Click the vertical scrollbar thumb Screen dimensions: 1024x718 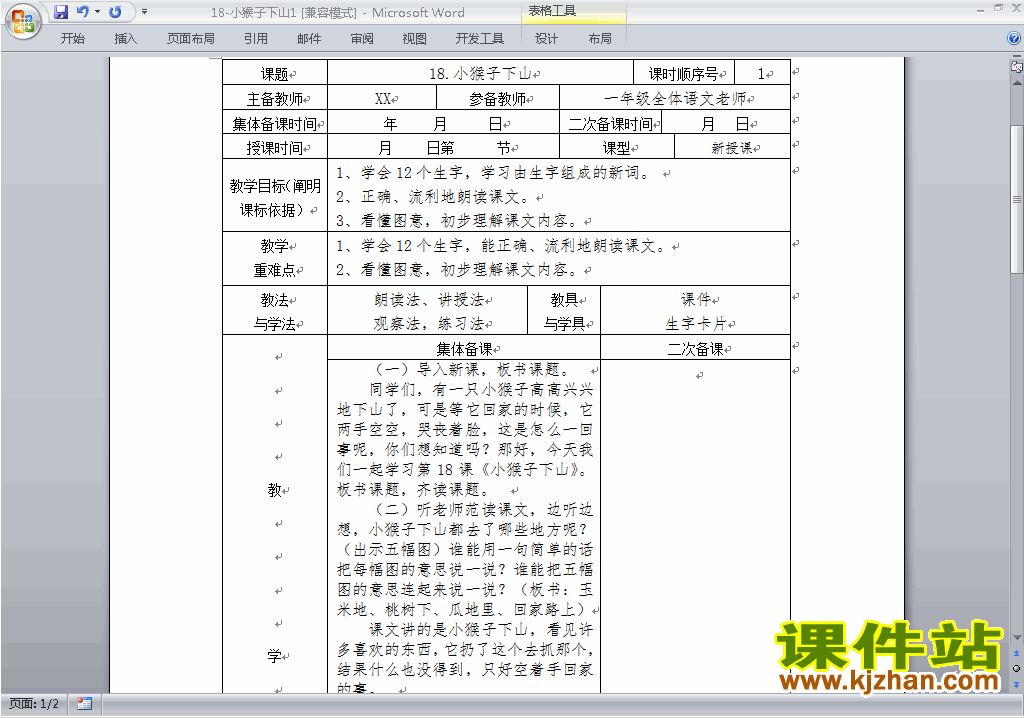[1016, 199]
